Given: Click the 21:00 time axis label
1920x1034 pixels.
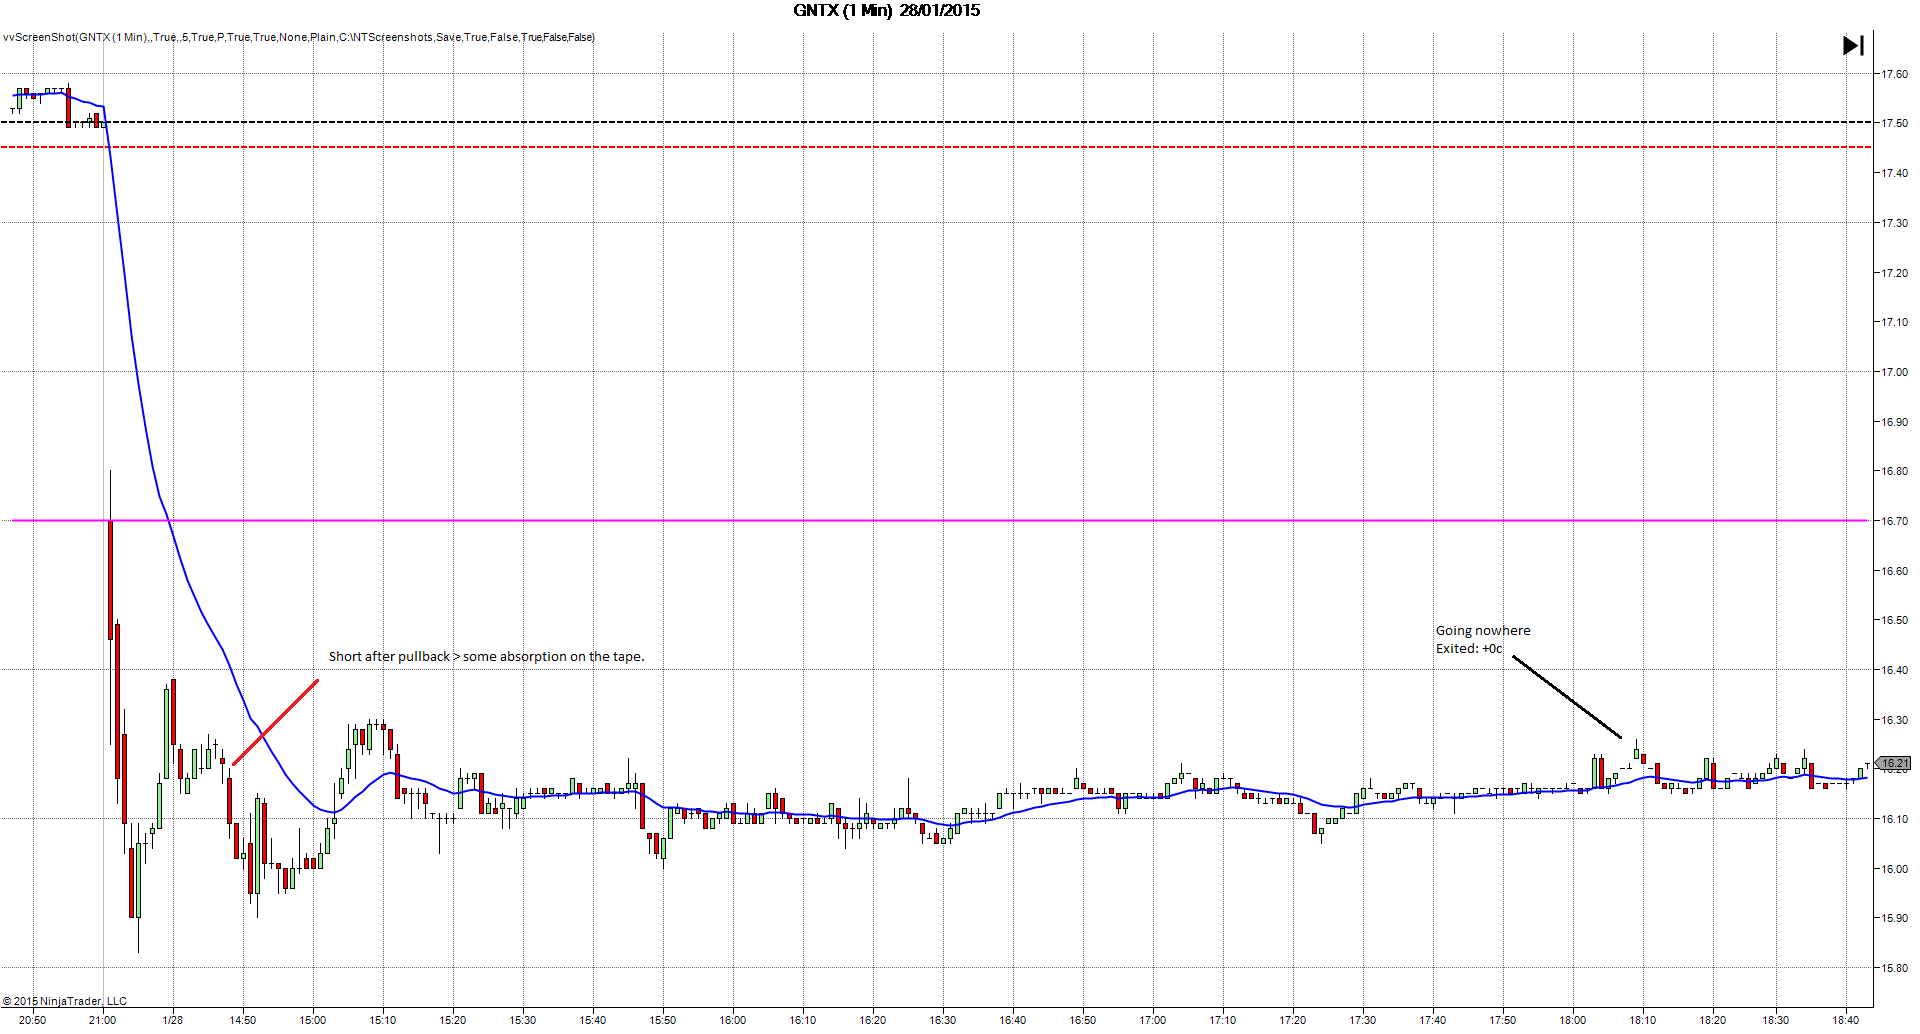Looking at the screenshot, I should (x=103, y=1020).
